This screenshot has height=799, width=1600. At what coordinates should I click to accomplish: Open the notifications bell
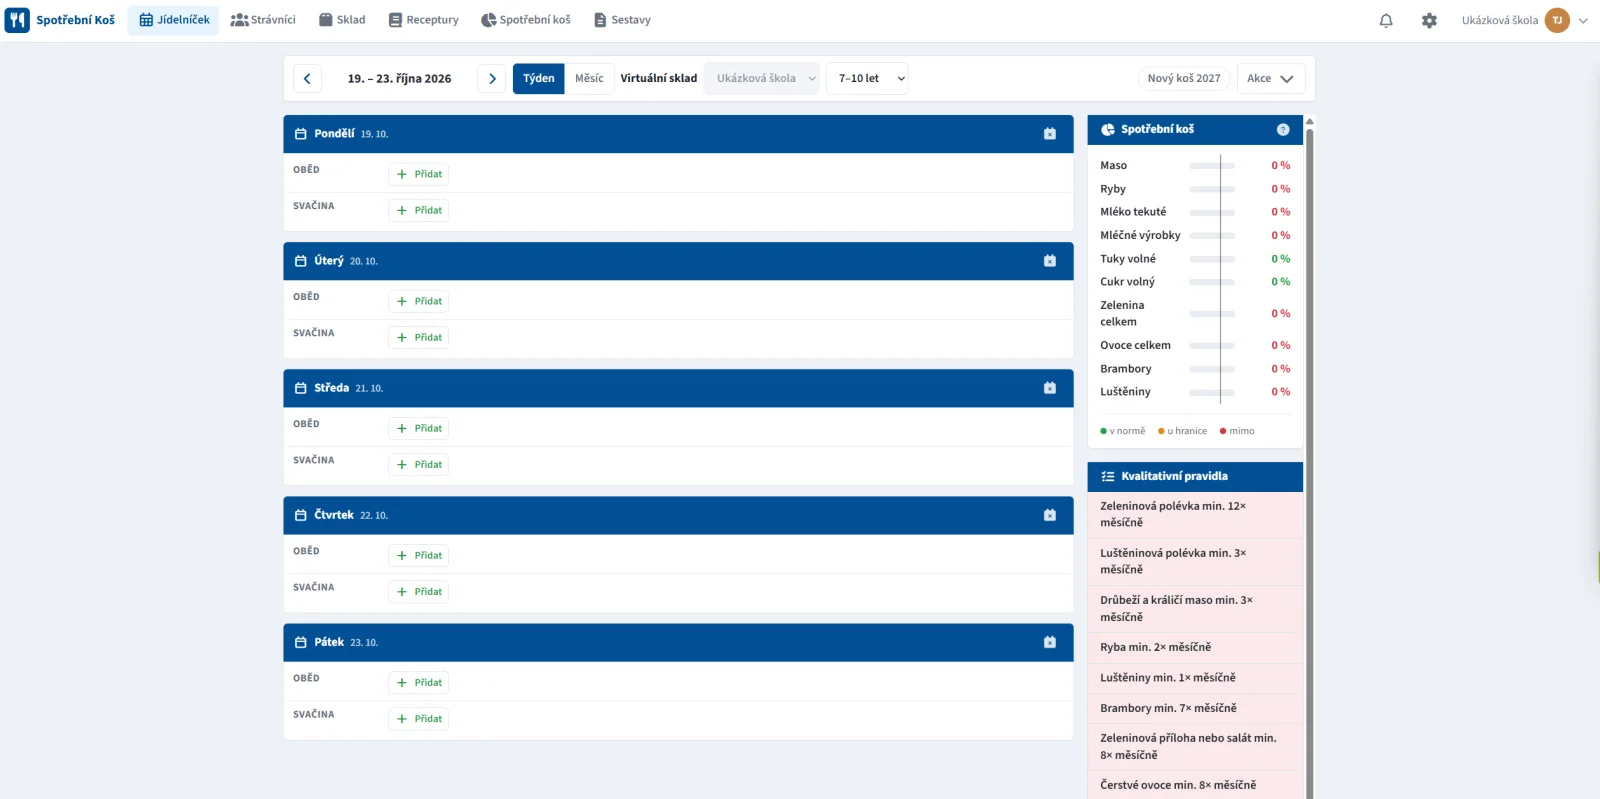1386,20
